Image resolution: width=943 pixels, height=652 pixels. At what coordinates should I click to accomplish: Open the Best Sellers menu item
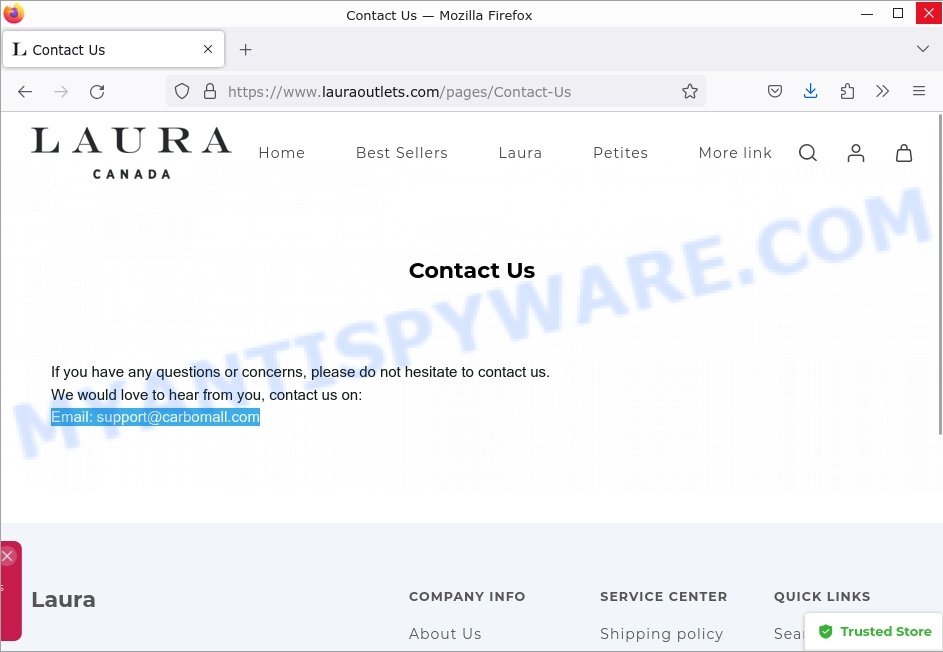(x=402, y=153)
